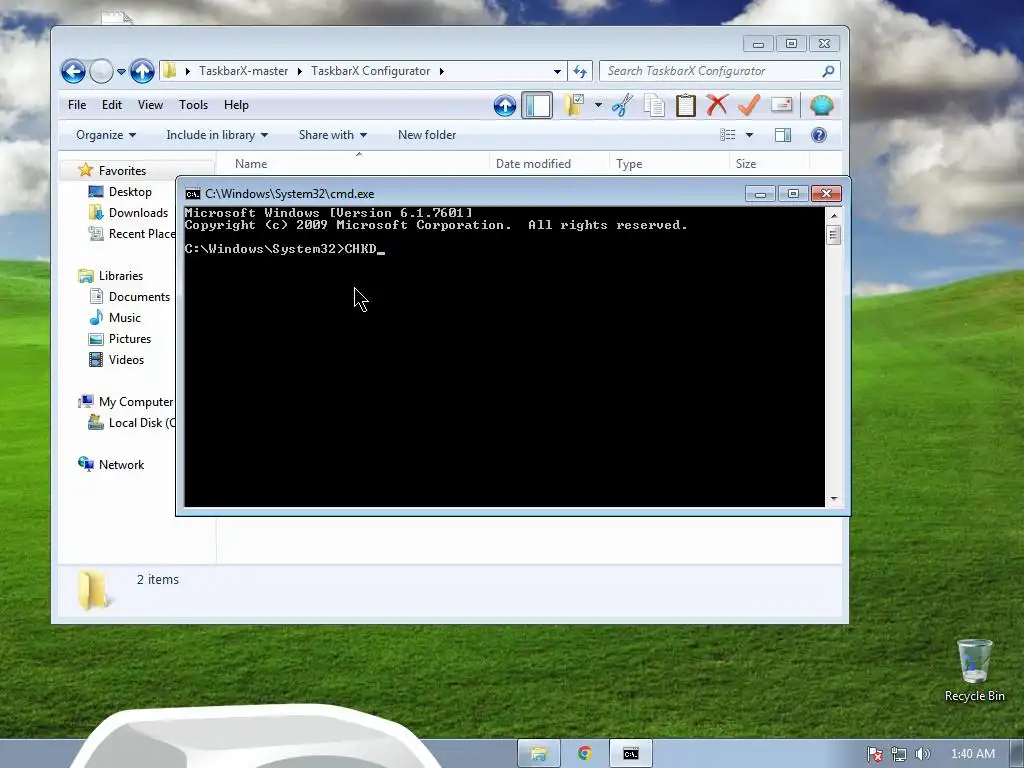Click cmd window scrollbar up arrow
The height and width of the screenshot is (768, 1024).
click(833, 216)
